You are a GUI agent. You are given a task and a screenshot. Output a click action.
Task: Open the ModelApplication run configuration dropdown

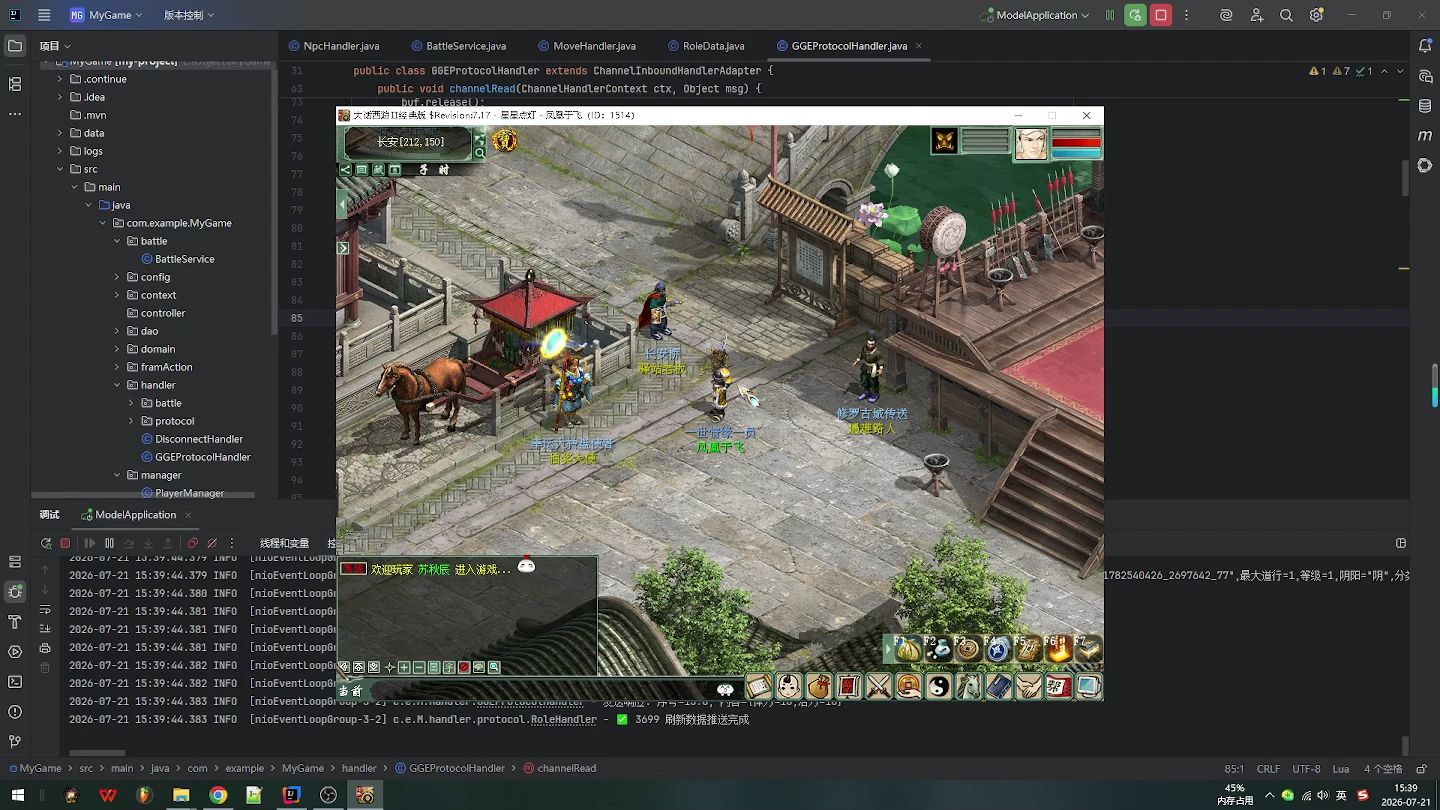tap(1034, 15)
